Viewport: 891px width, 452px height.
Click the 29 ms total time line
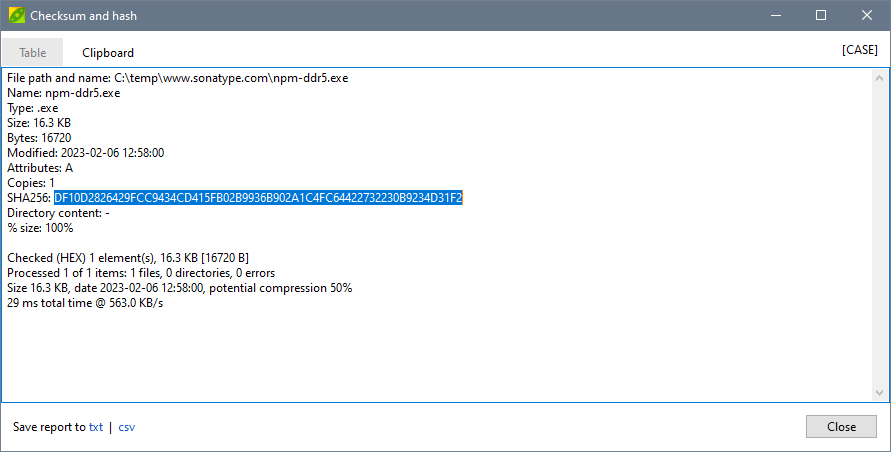pos(85,303)
